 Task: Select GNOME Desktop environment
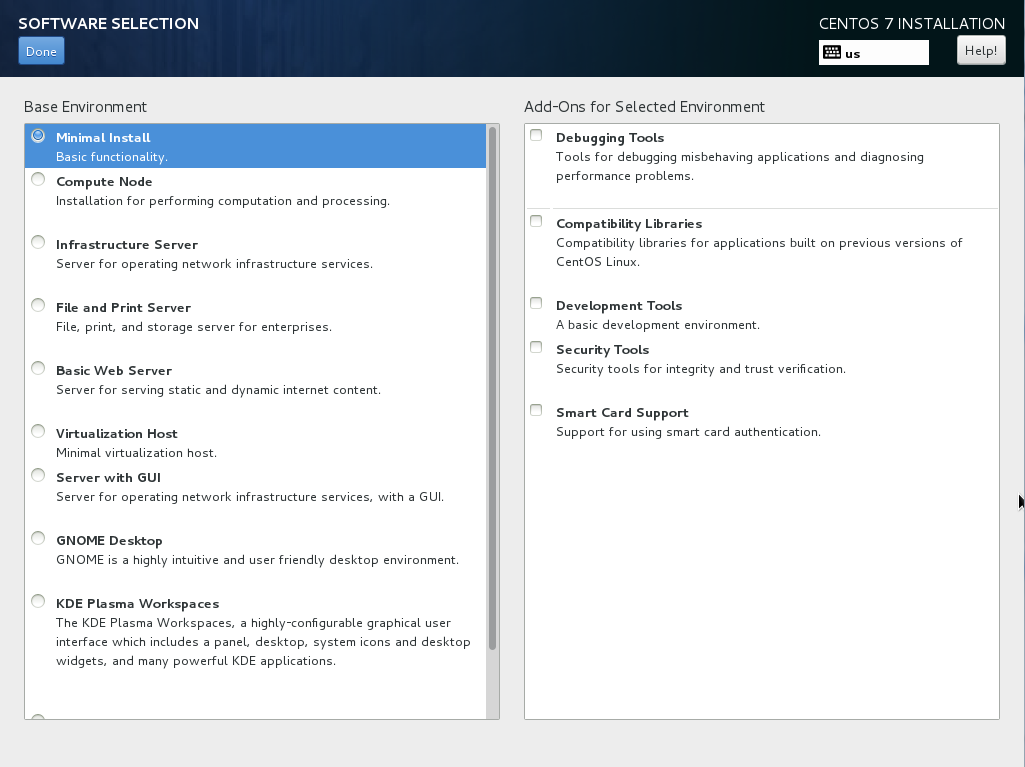[38, 539]
